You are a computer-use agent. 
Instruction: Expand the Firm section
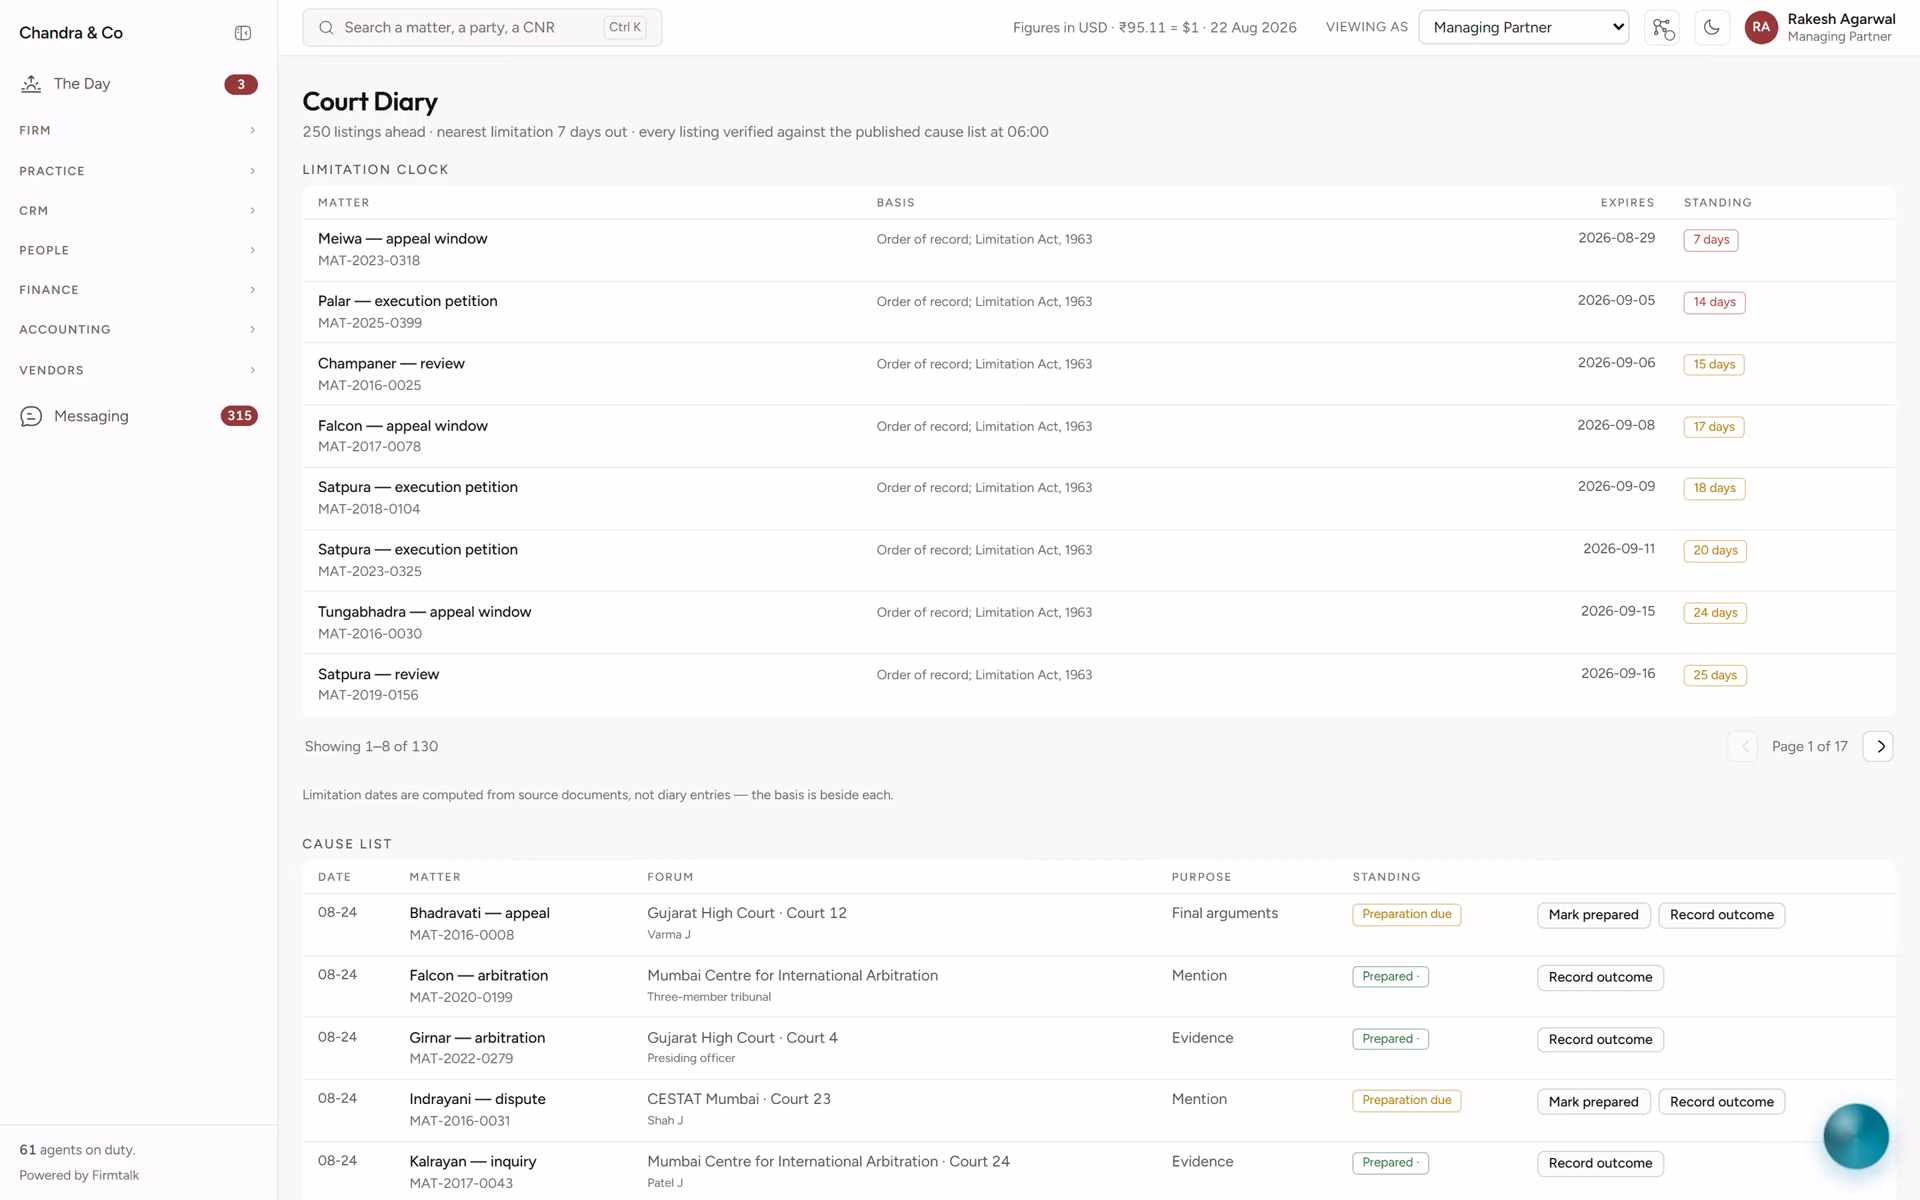(138, 130)
